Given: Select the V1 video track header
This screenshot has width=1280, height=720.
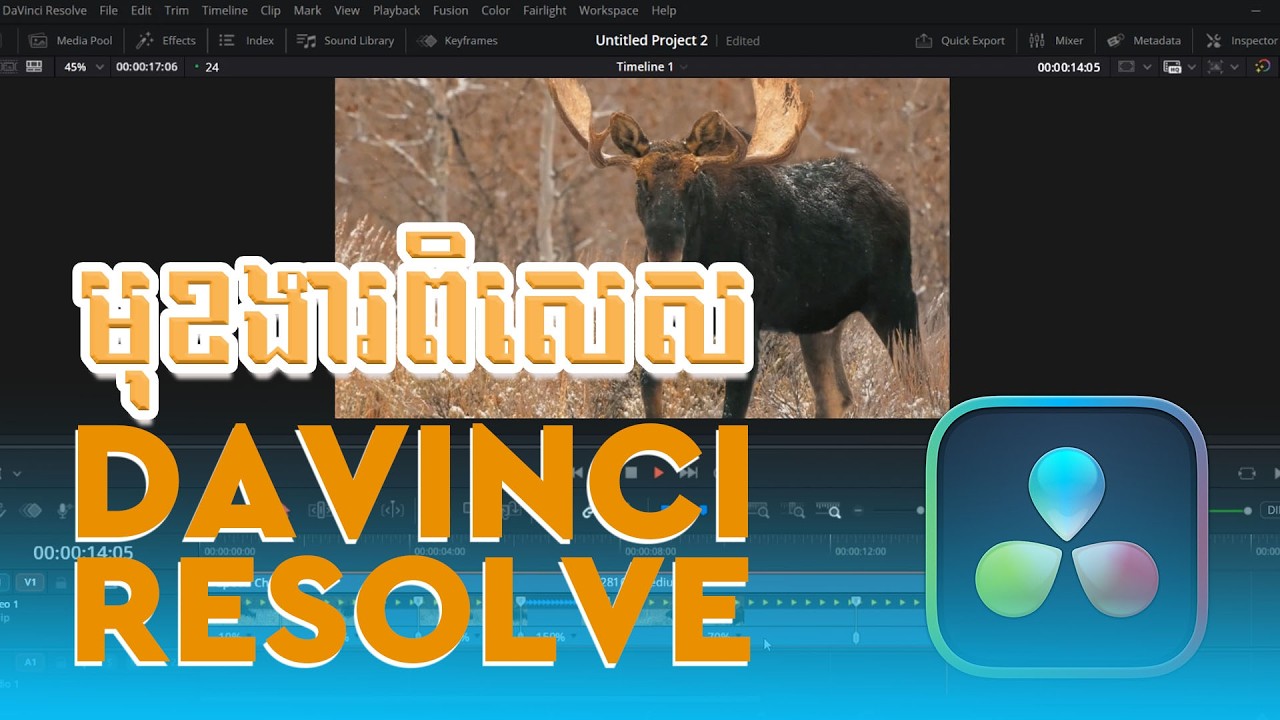Looking at the screenshot, I should [x=30, y=582].
